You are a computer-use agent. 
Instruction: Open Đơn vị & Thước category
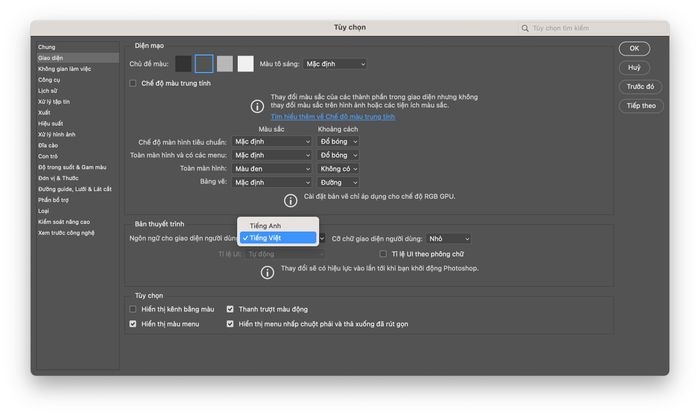click(78, 178)
